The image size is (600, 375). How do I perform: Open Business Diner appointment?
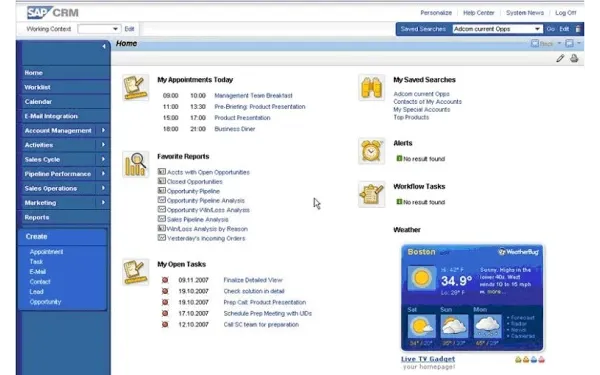click(x=235, y=129)
